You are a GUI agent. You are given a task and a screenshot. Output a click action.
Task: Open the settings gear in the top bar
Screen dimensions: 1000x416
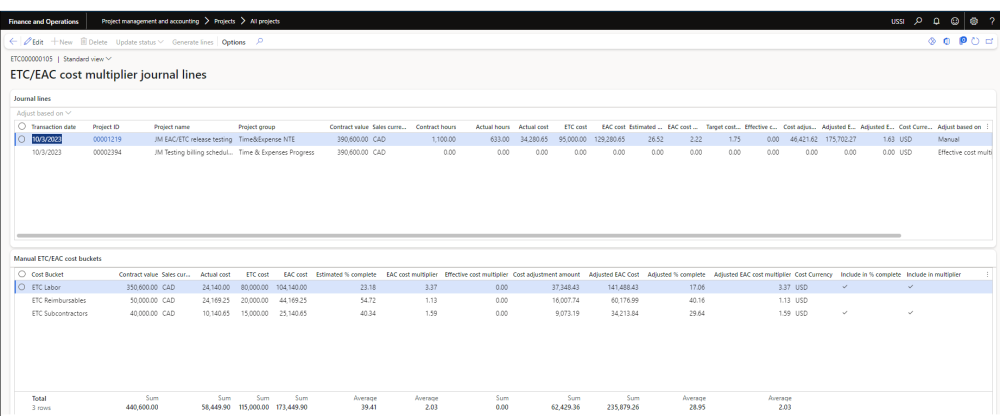click(973, 21)
